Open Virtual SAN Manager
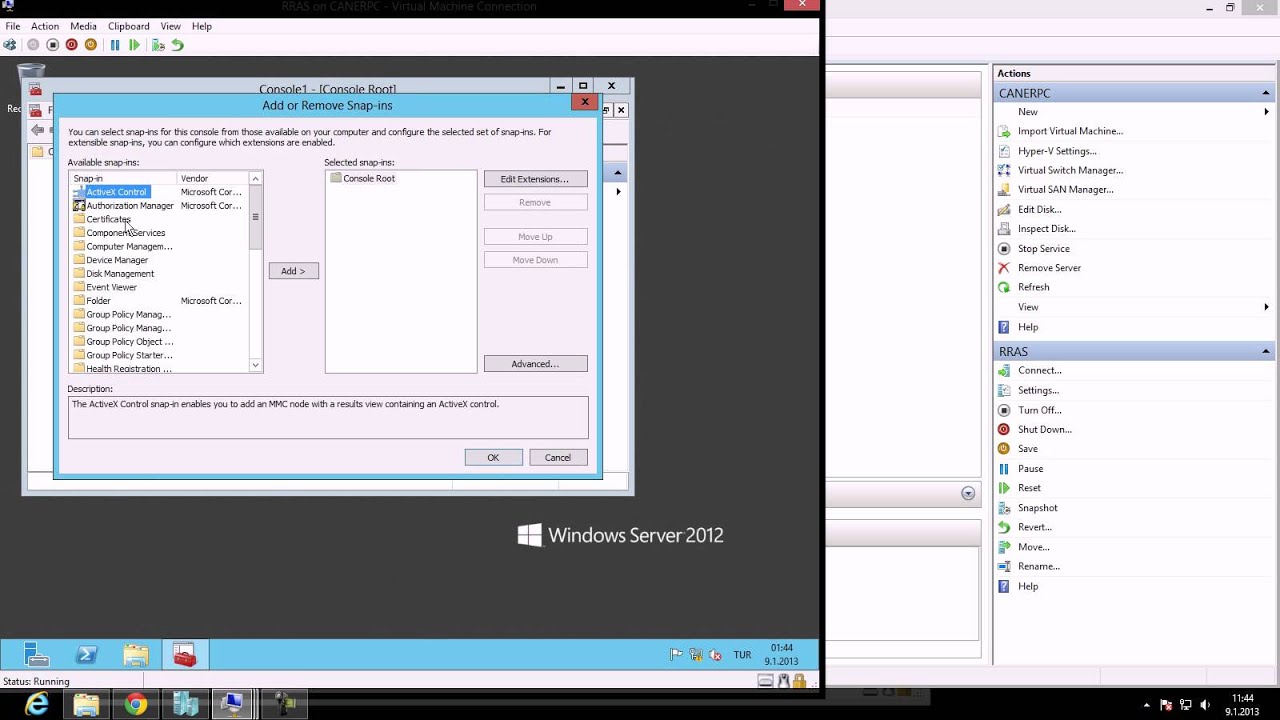This screenshot has height=720, width=1280. [x=1065, y=190]
